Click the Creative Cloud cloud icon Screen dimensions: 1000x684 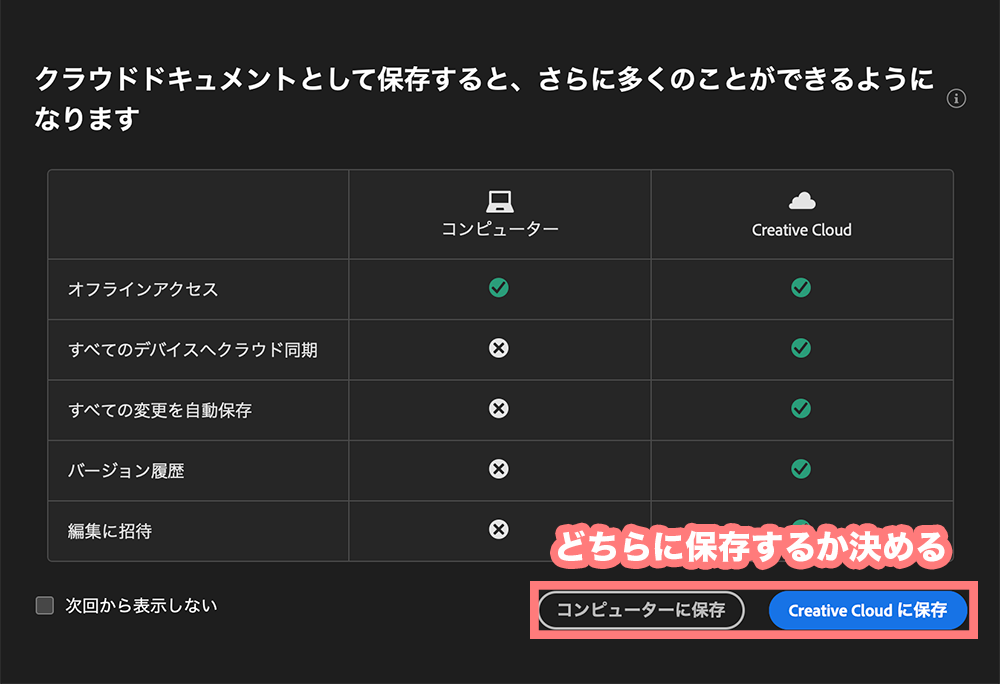point(801,201)
